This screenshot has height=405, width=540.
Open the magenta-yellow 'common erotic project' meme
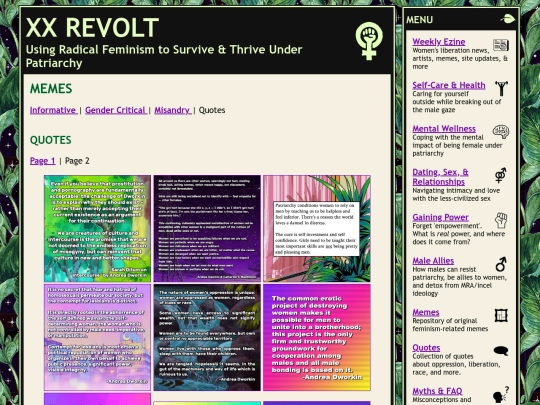pyautogui.click(x=317, y=337)
